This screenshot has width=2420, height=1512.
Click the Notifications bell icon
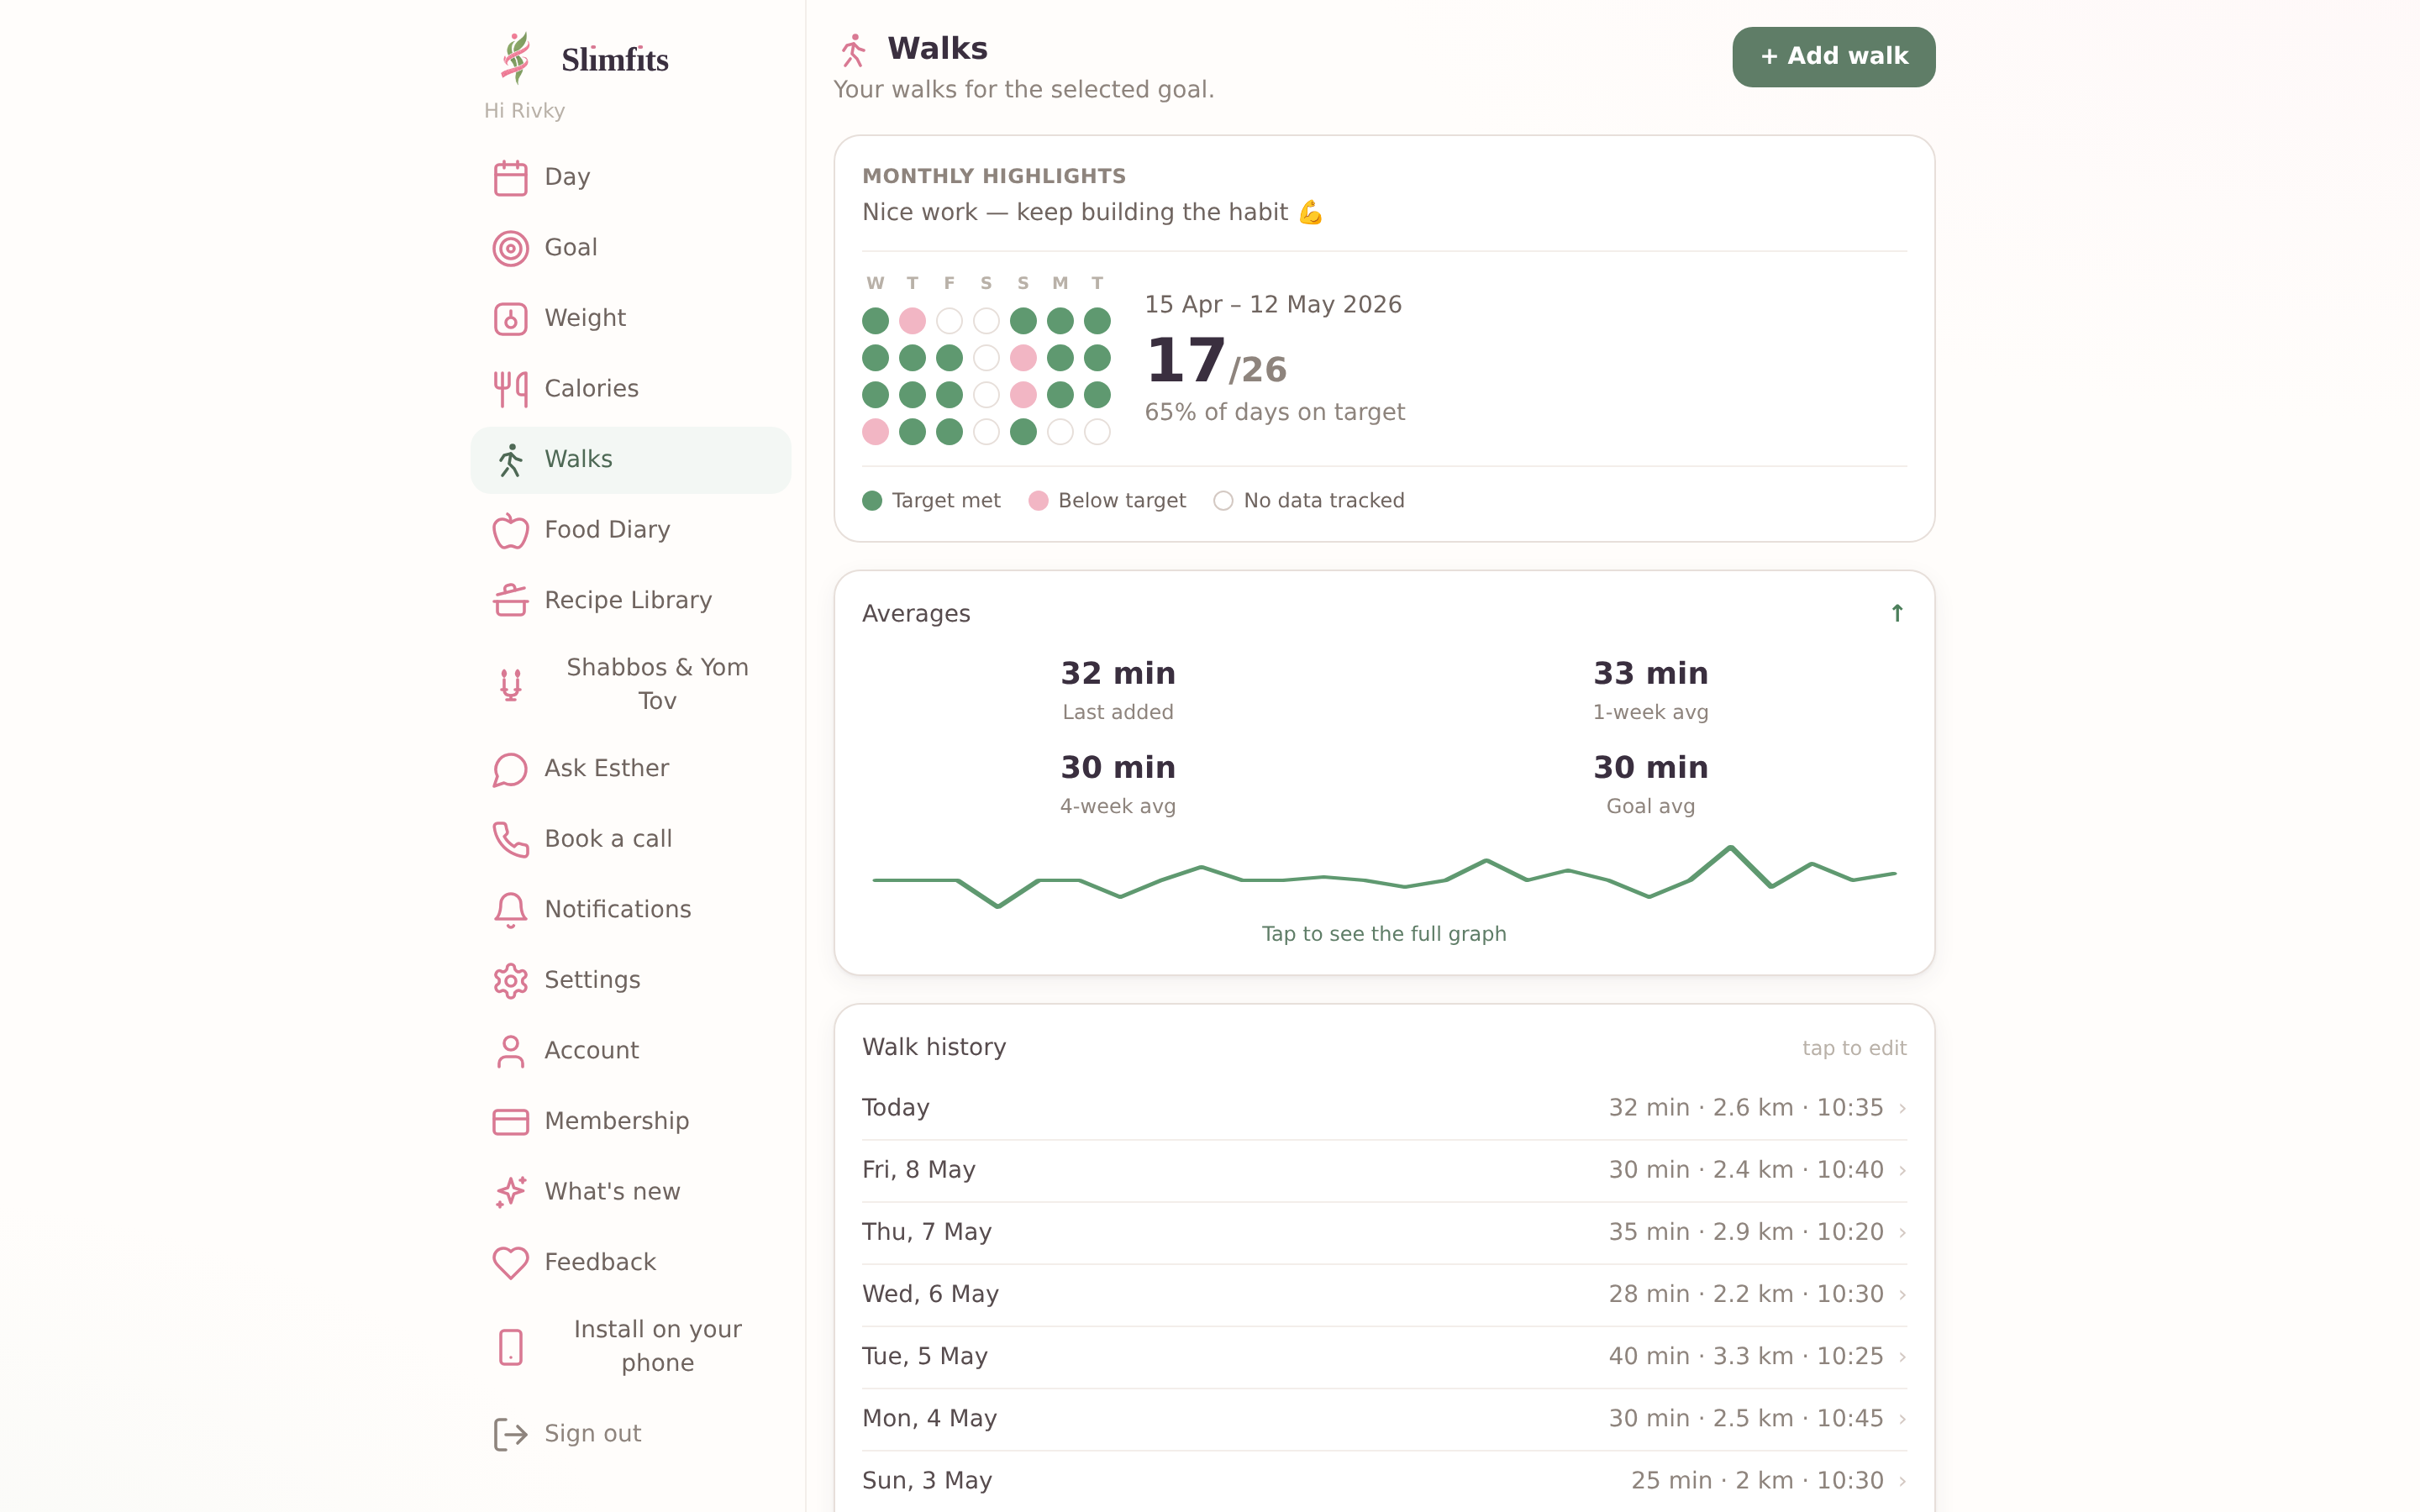click(510, 910)
